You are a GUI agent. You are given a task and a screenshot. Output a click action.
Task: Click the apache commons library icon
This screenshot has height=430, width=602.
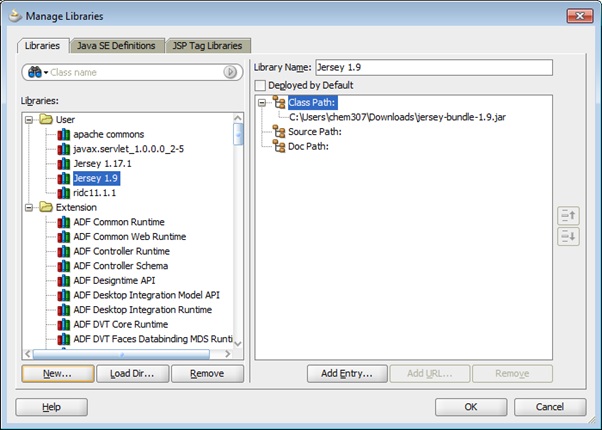pos(64,134)
